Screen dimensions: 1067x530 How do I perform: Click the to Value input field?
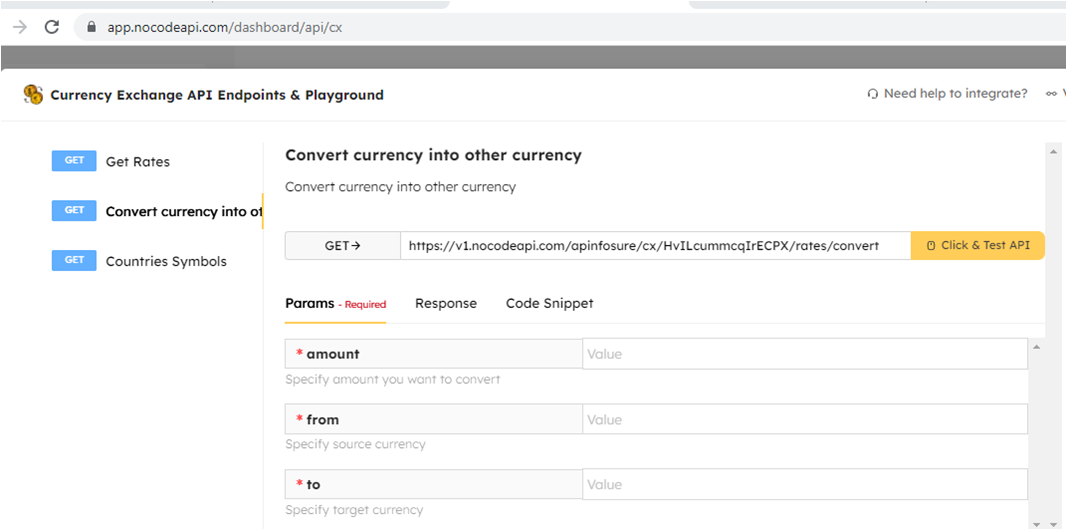(x=805, y=484)
